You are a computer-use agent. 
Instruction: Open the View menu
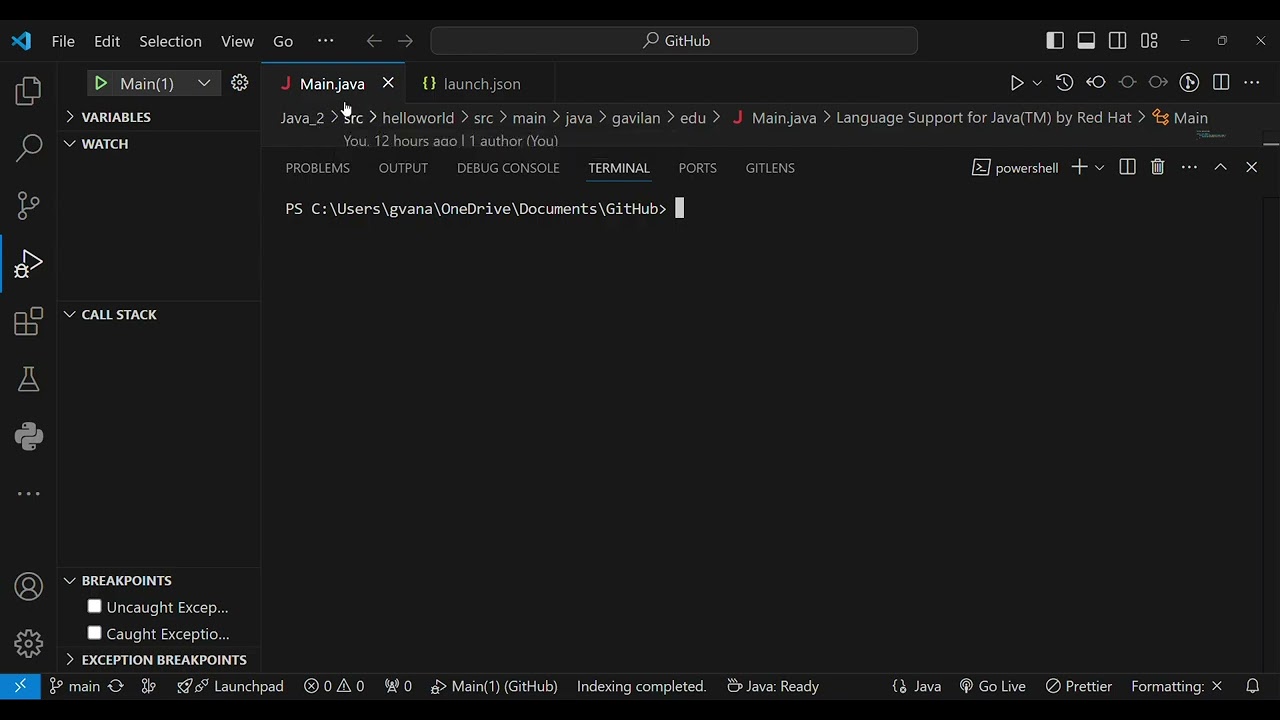click(237, 41)
